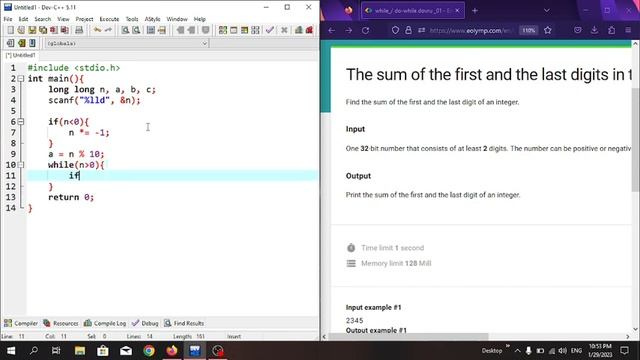Open the Help menu in Dev-C++
The width and height of the screenshot is (640, 360).
click(x=200, y=19)
